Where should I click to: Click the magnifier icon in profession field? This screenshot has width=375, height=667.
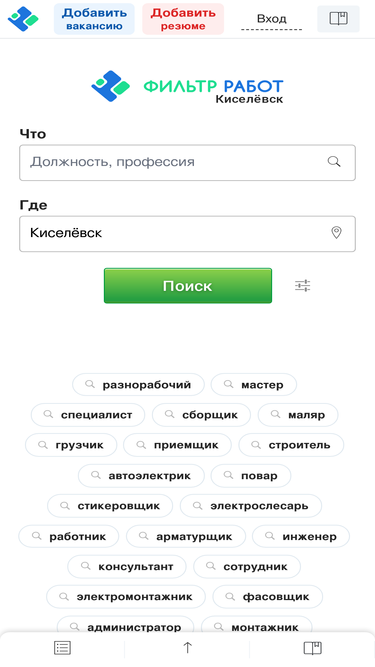(x=334, y=162)
